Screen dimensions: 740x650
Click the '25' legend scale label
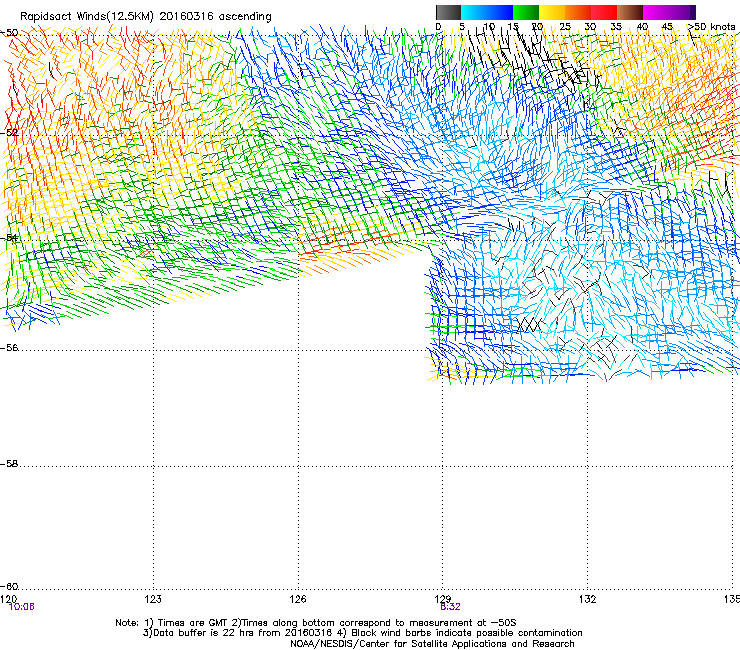tap(565, 26)
